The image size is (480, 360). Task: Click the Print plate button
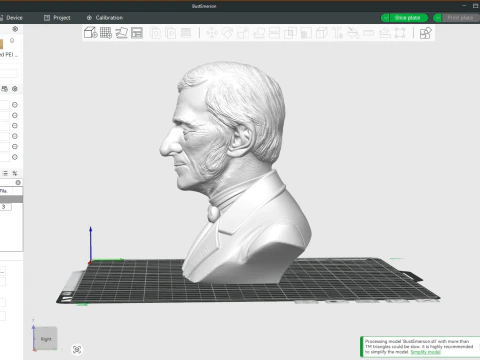click(461, 18)
